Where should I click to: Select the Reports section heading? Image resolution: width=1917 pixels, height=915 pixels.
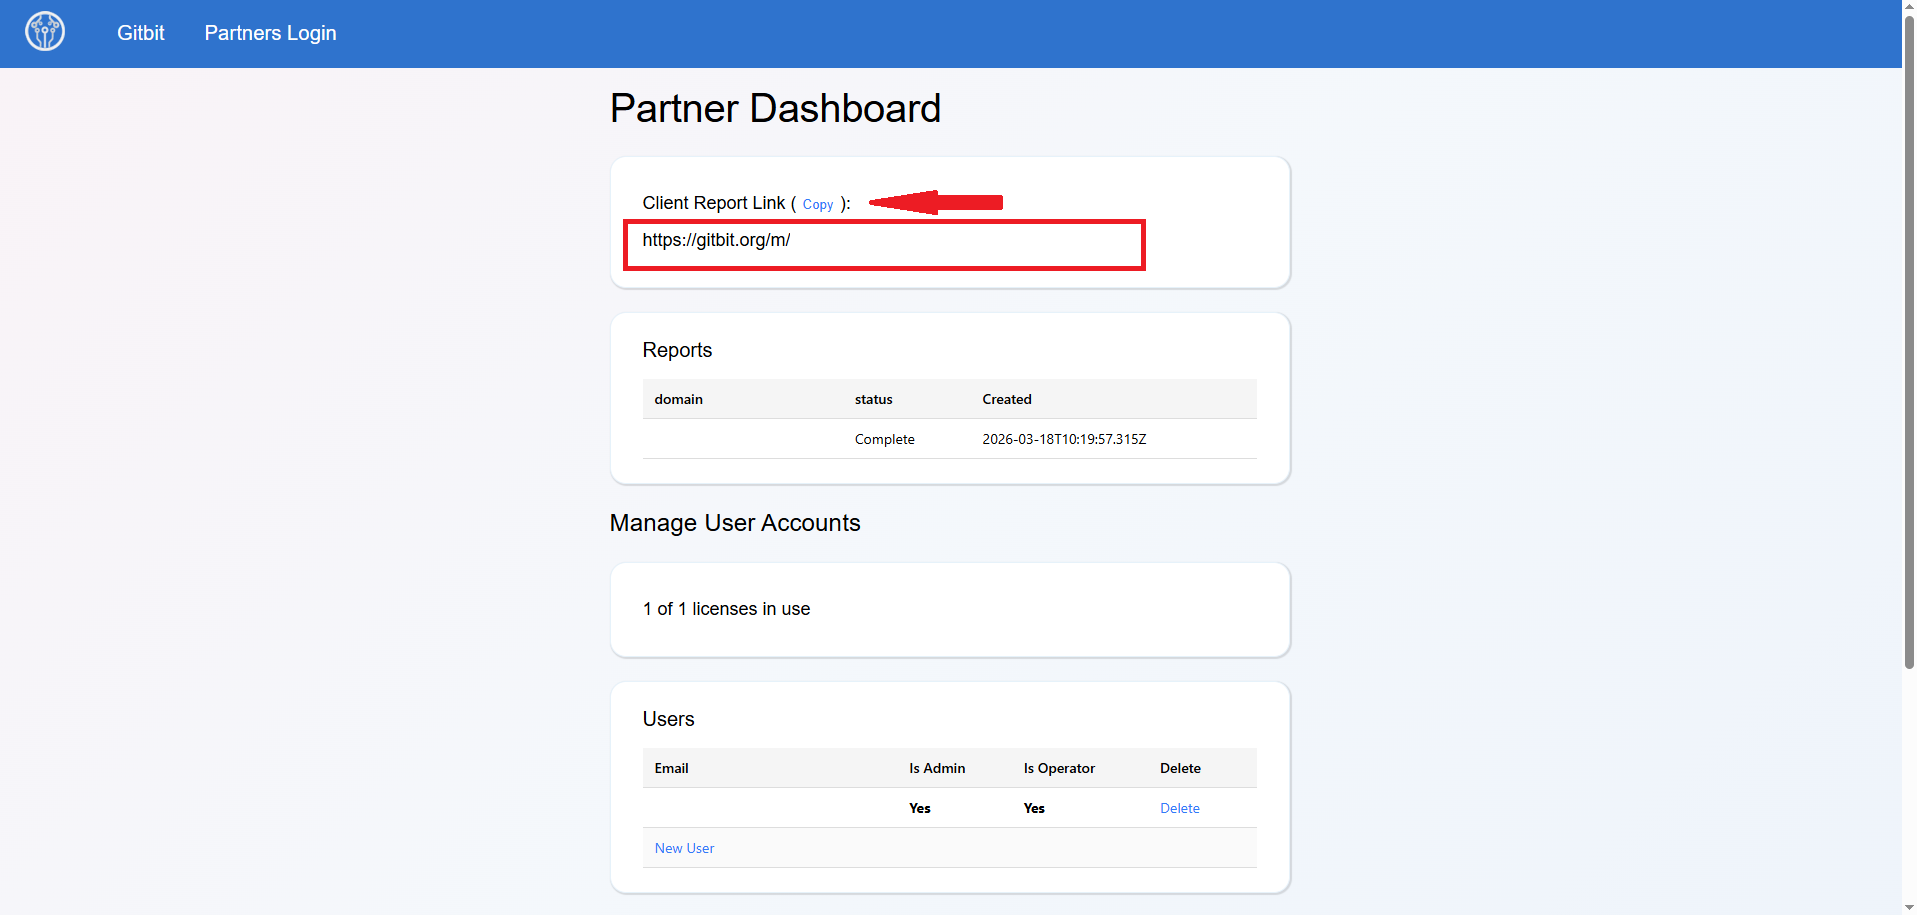[677, 350]
